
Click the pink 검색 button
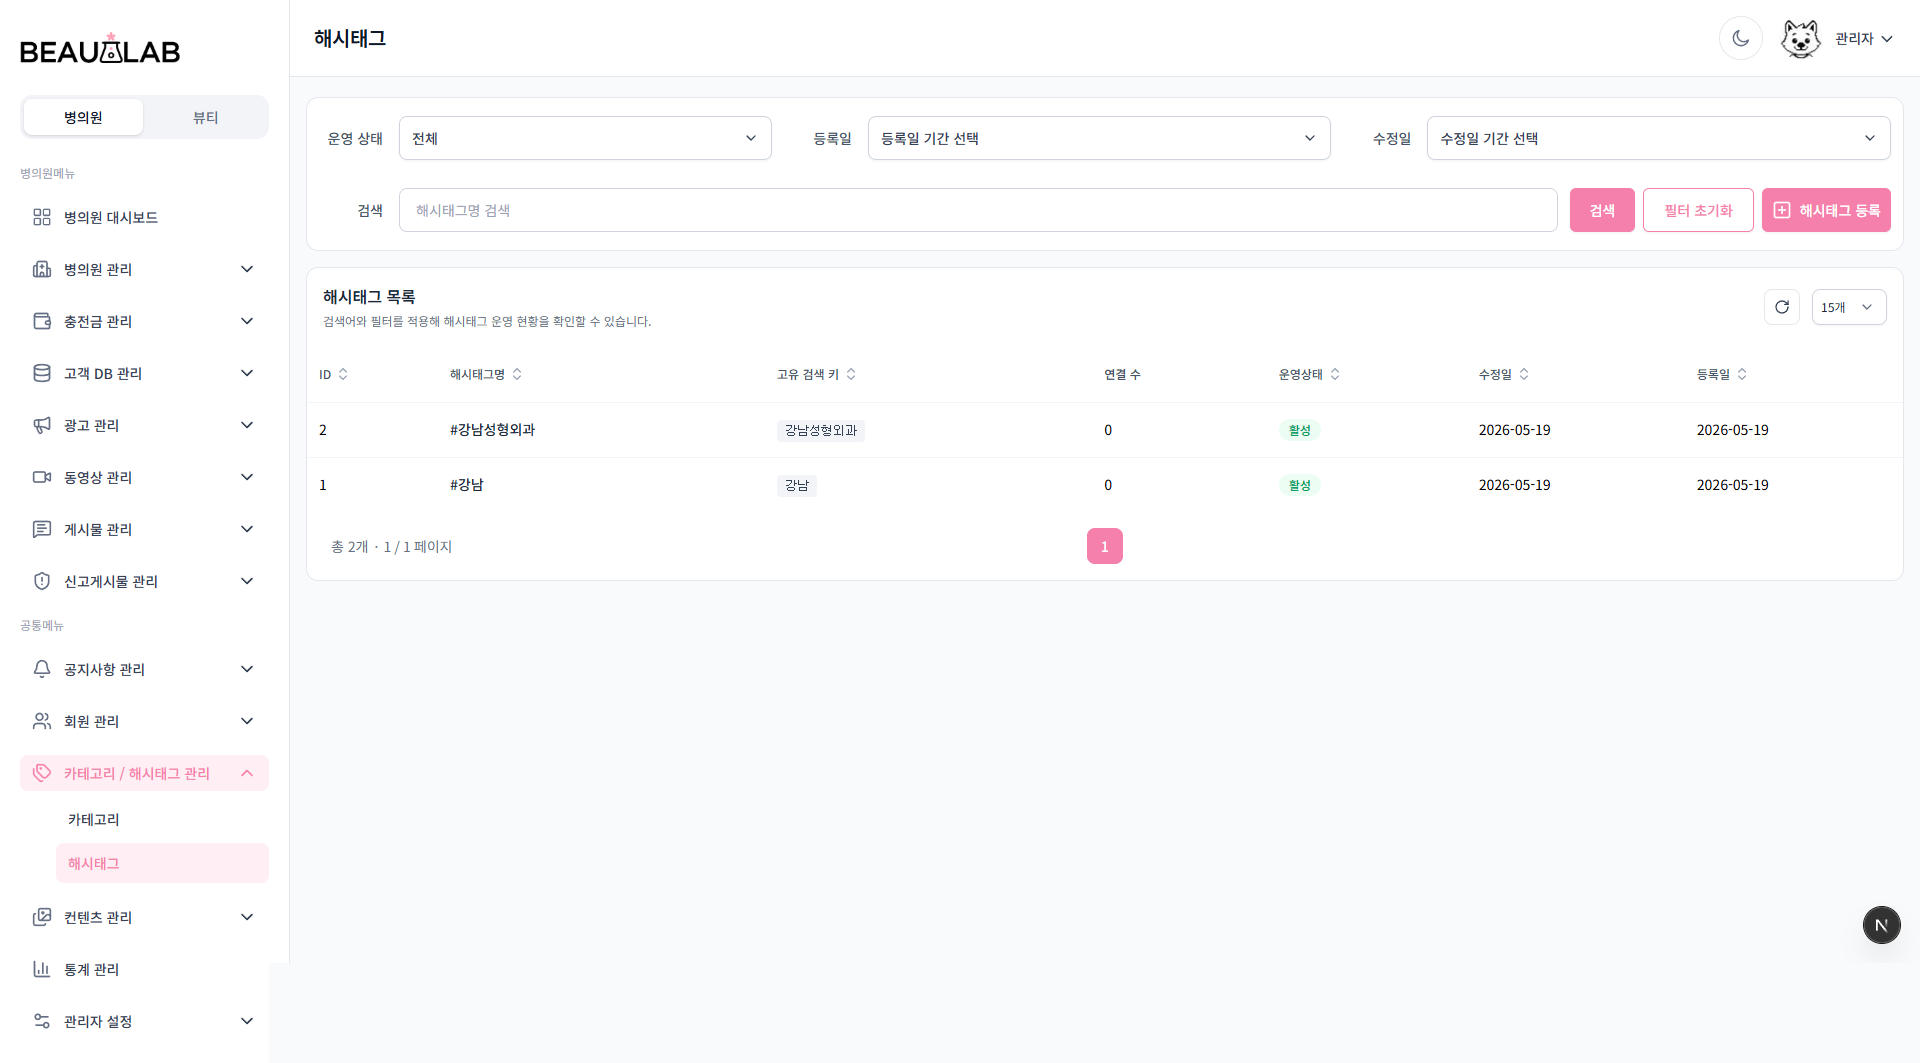(x=1602, y=210)
